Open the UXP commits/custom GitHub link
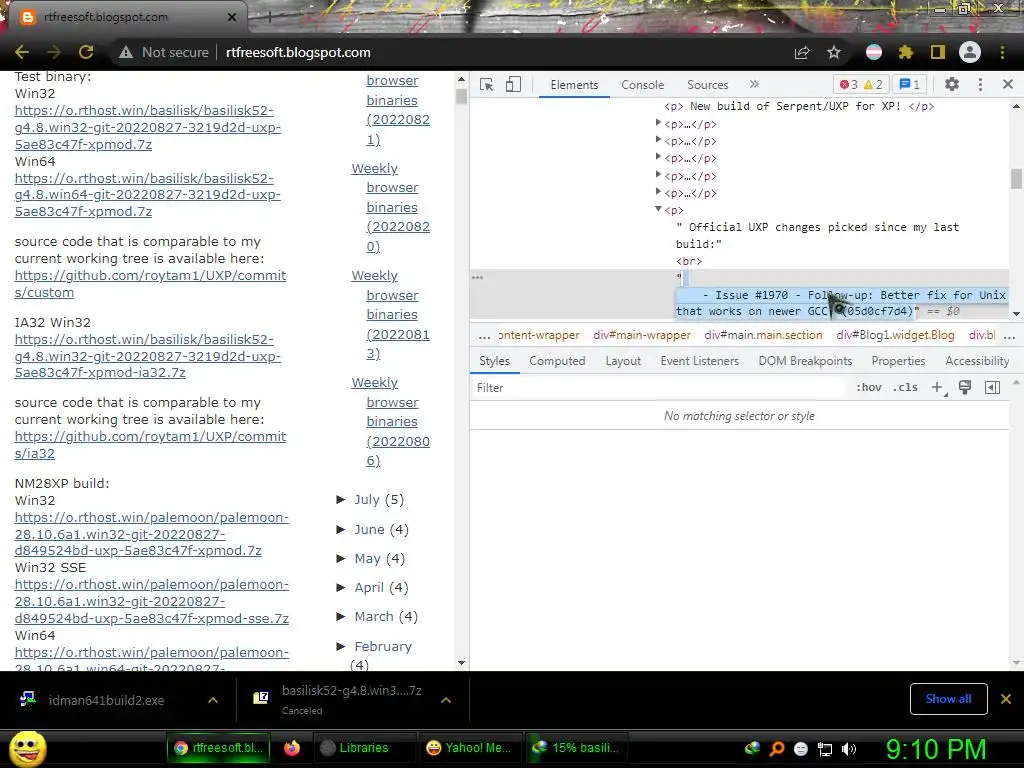Image resolution: width=1024 pixels, height=768 pixels. 150,283
